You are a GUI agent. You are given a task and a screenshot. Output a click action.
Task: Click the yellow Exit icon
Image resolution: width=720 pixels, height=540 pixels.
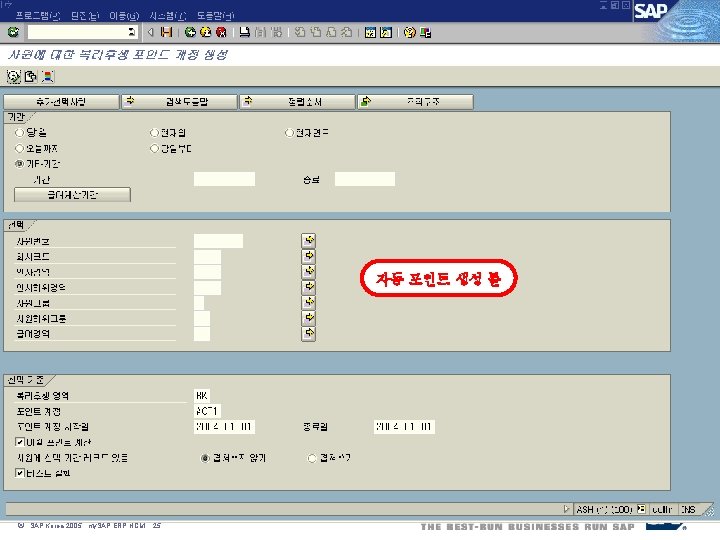click(x=206, y=32)
